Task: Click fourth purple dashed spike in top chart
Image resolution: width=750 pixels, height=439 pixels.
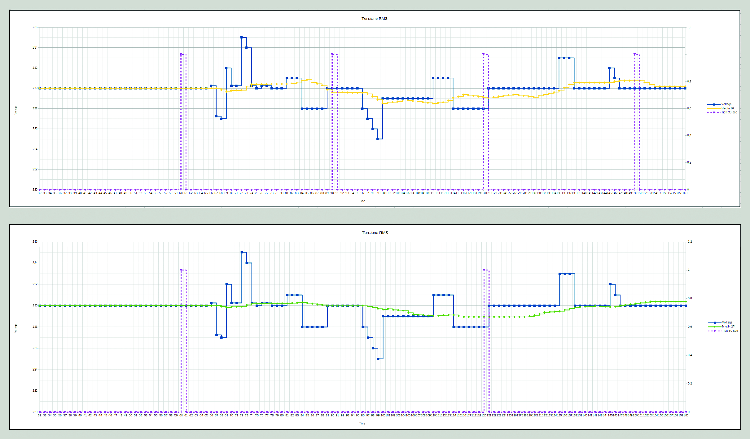Action: 637,53
